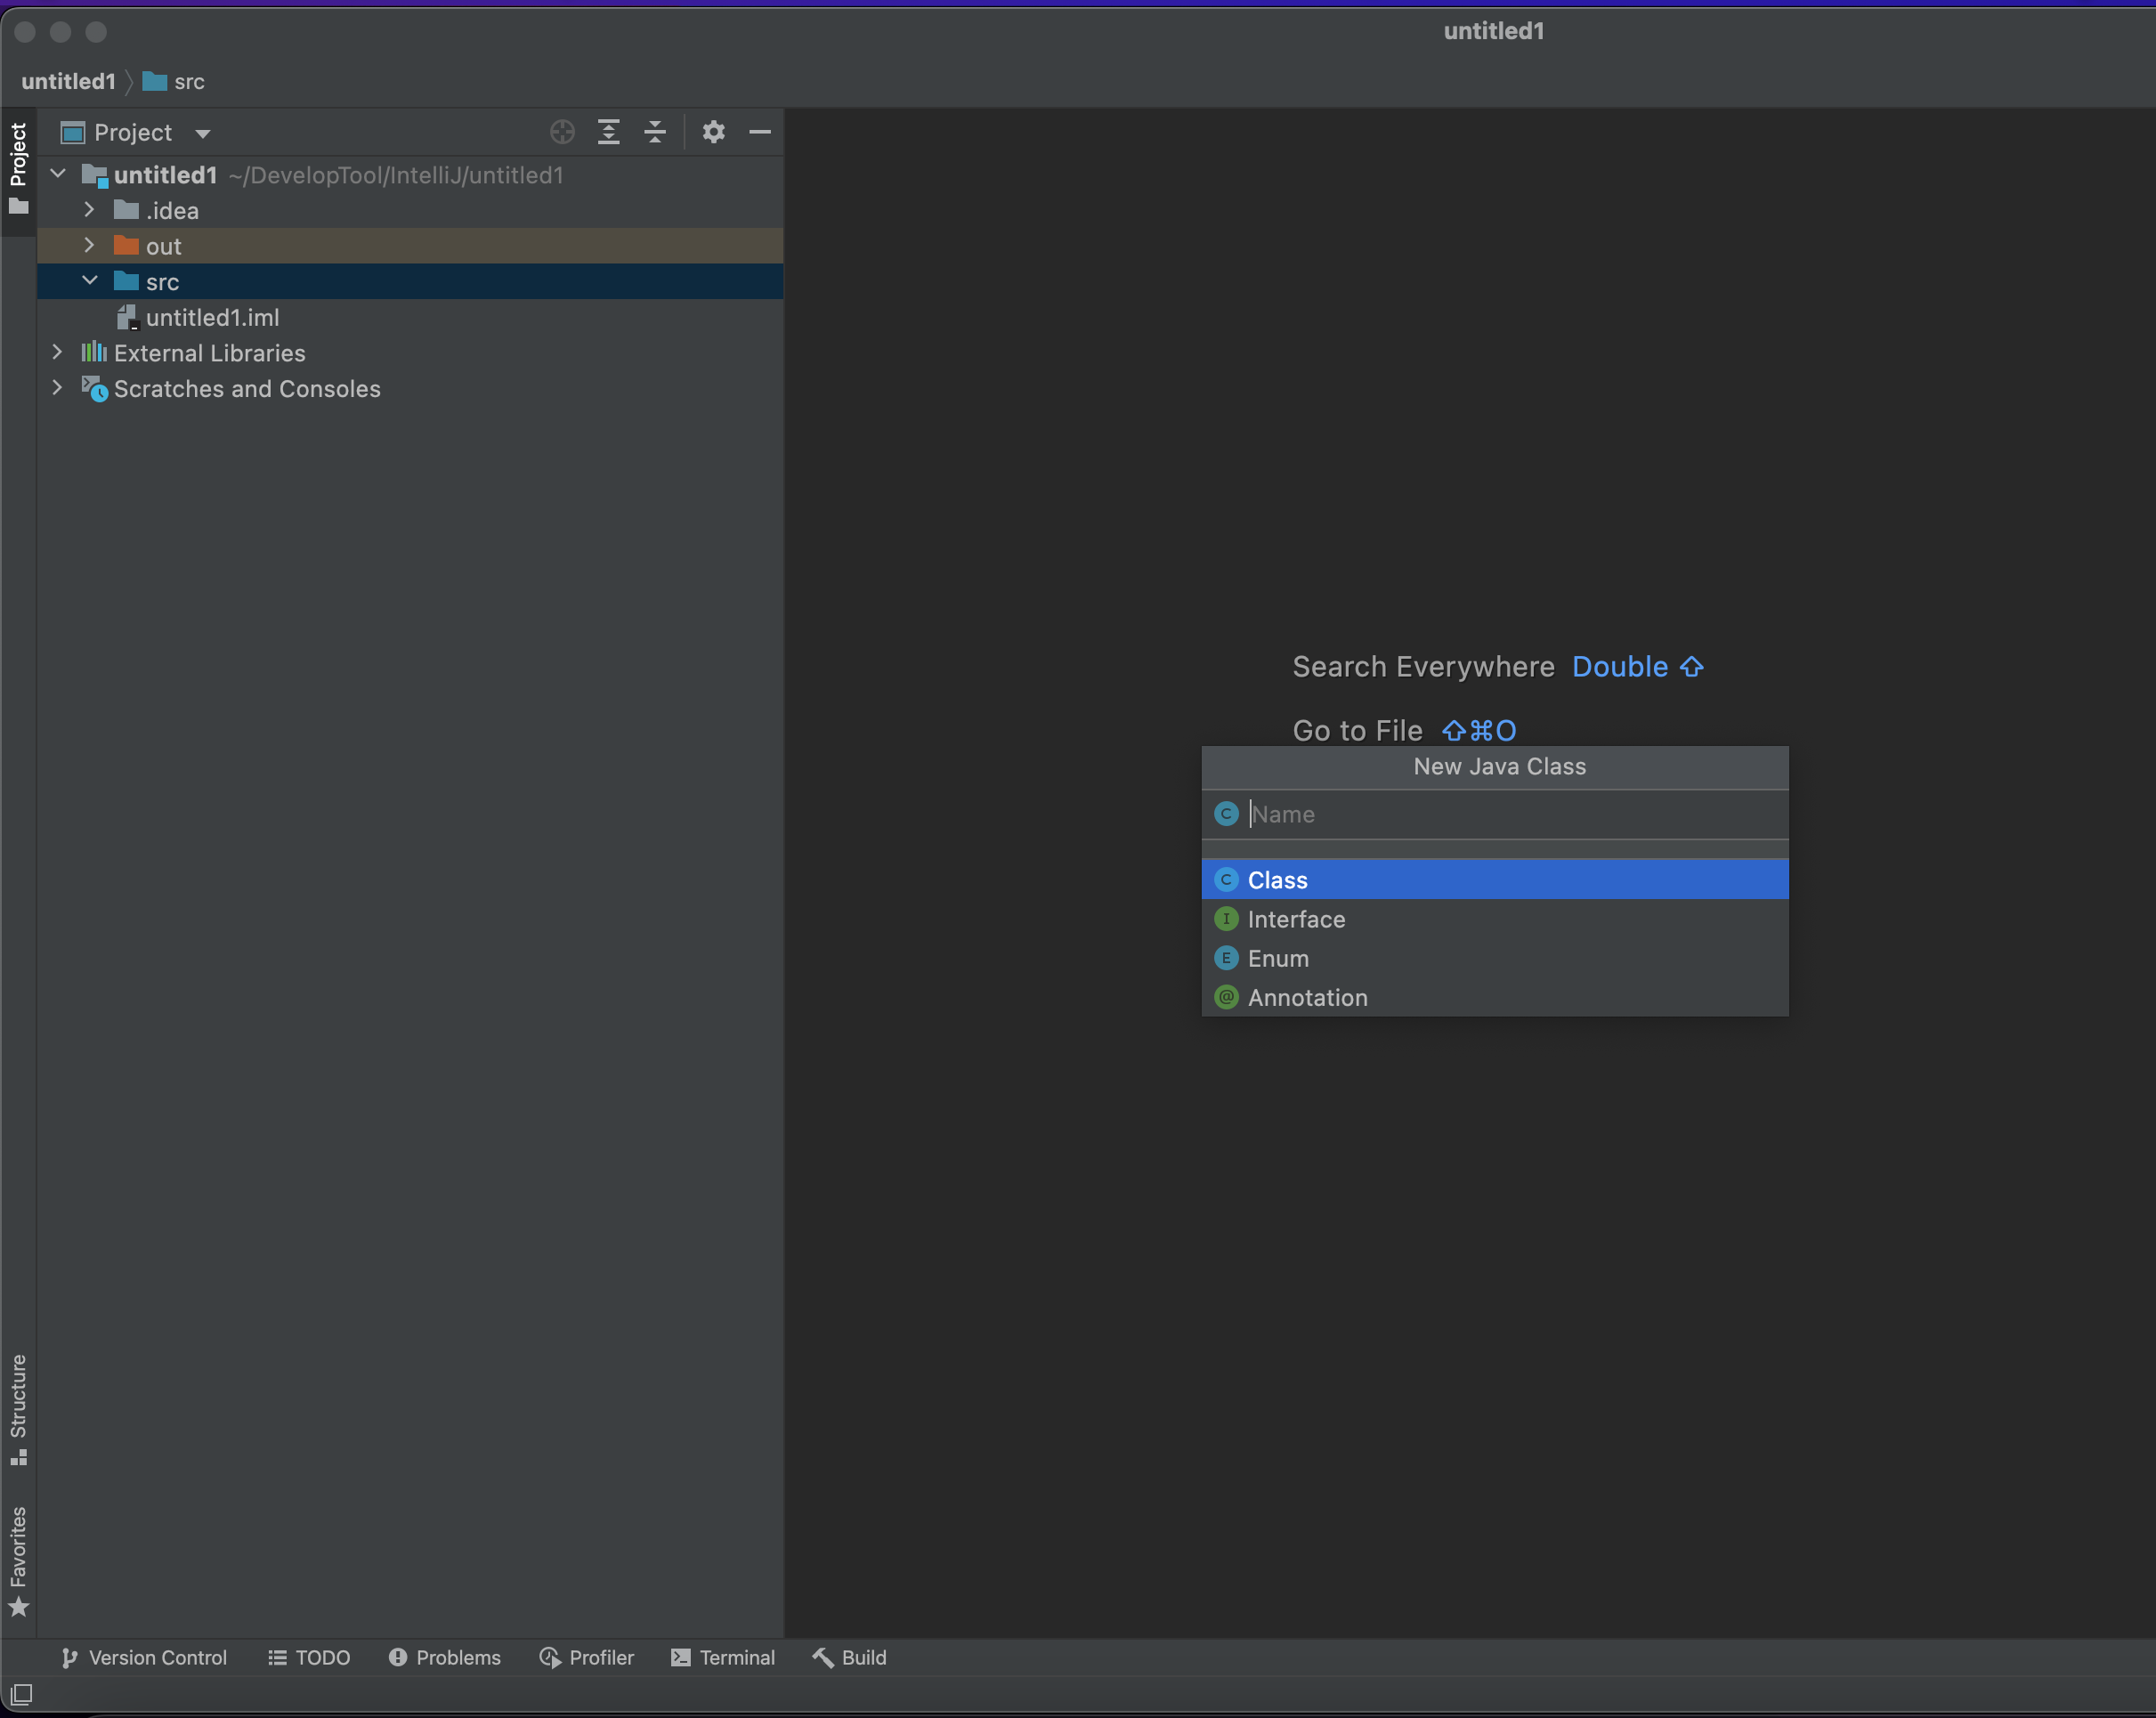This screenshot has width=2156, height=1718.
Task: Expand the out folder
Action: pyautogui.click(x=89, y=246)
